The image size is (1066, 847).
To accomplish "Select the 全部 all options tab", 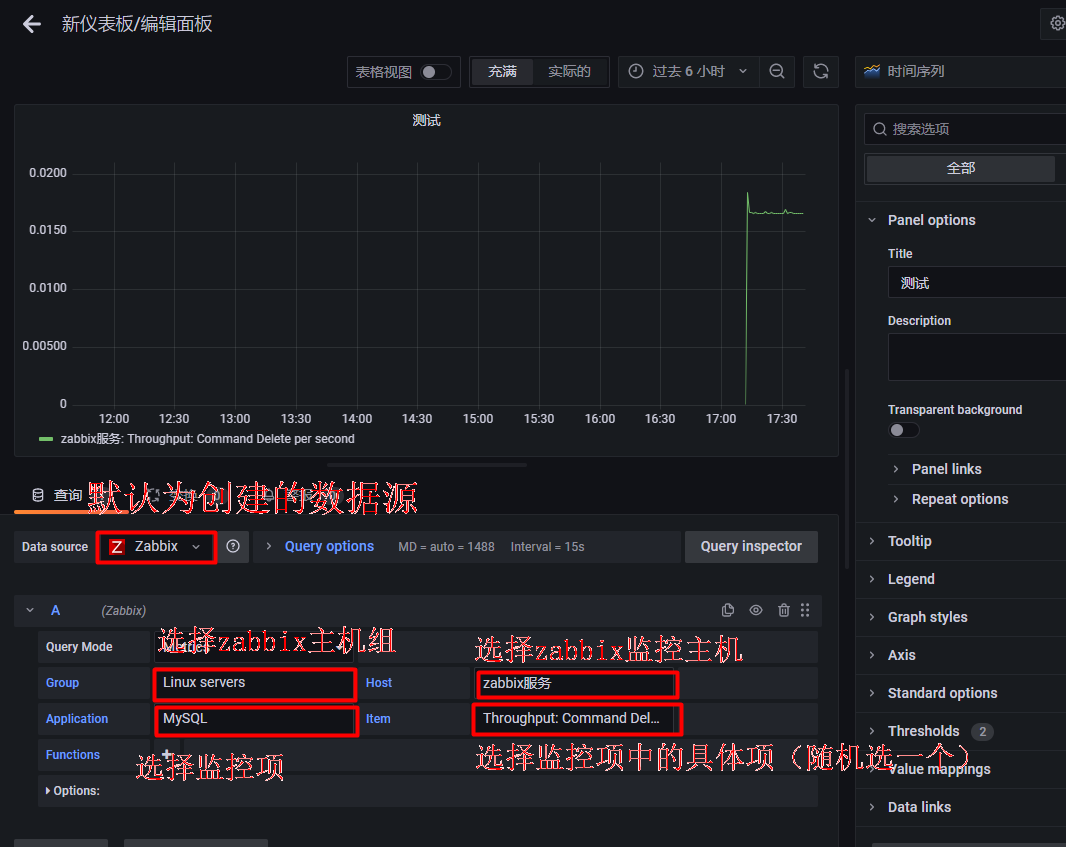I will (961, 169).
